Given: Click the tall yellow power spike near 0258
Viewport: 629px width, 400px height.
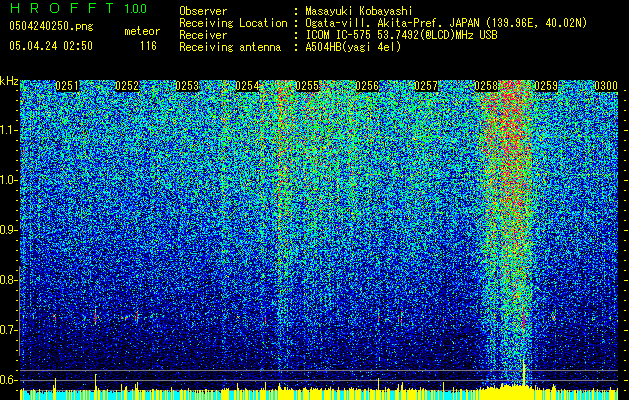Looking at the screenshot, I should (523, 372).
